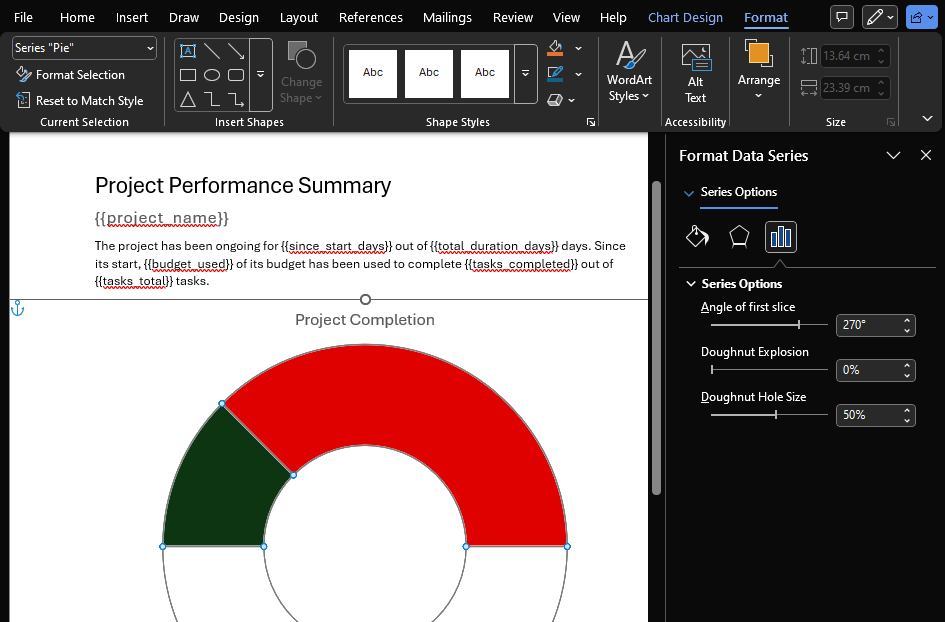Open the Current Selection combo showing Series Pie
Image resolution: width=945 pixels, height=622 pixels.
click(83, 48)
